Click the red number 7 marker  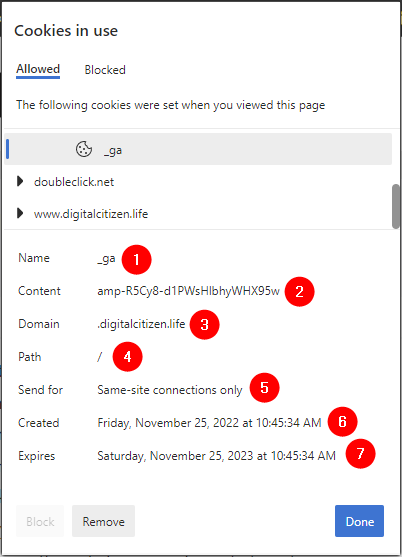tap(360, 454)
